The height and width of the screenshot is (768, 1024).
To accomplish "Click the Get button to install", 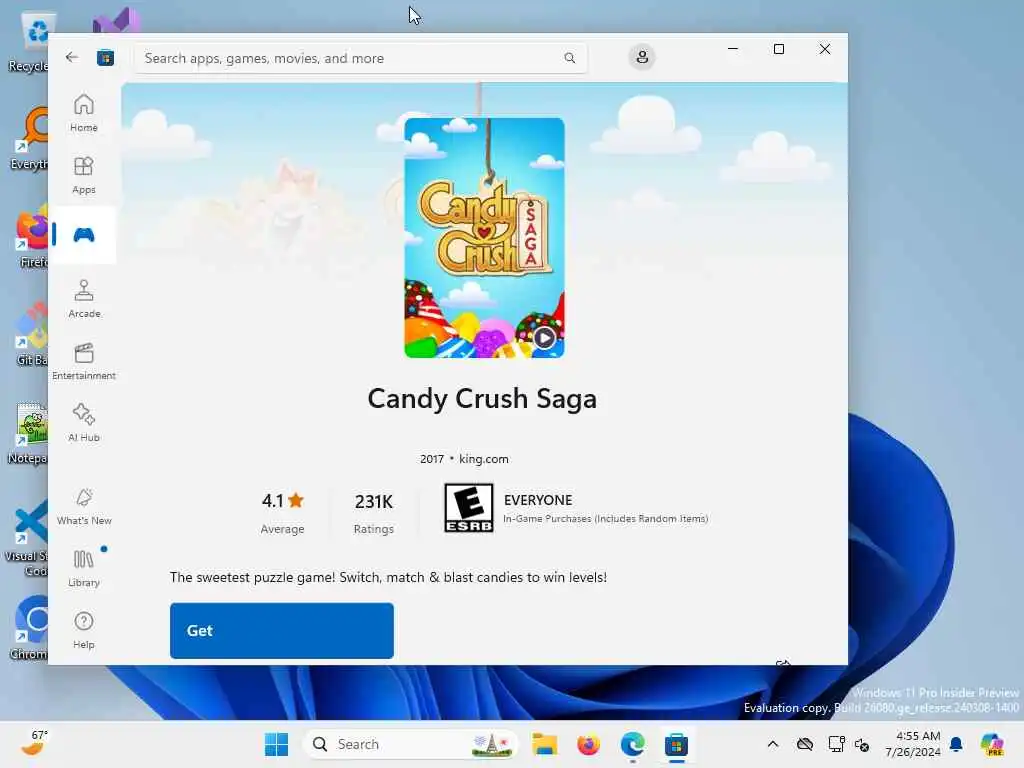I will [x=281, y=631].
